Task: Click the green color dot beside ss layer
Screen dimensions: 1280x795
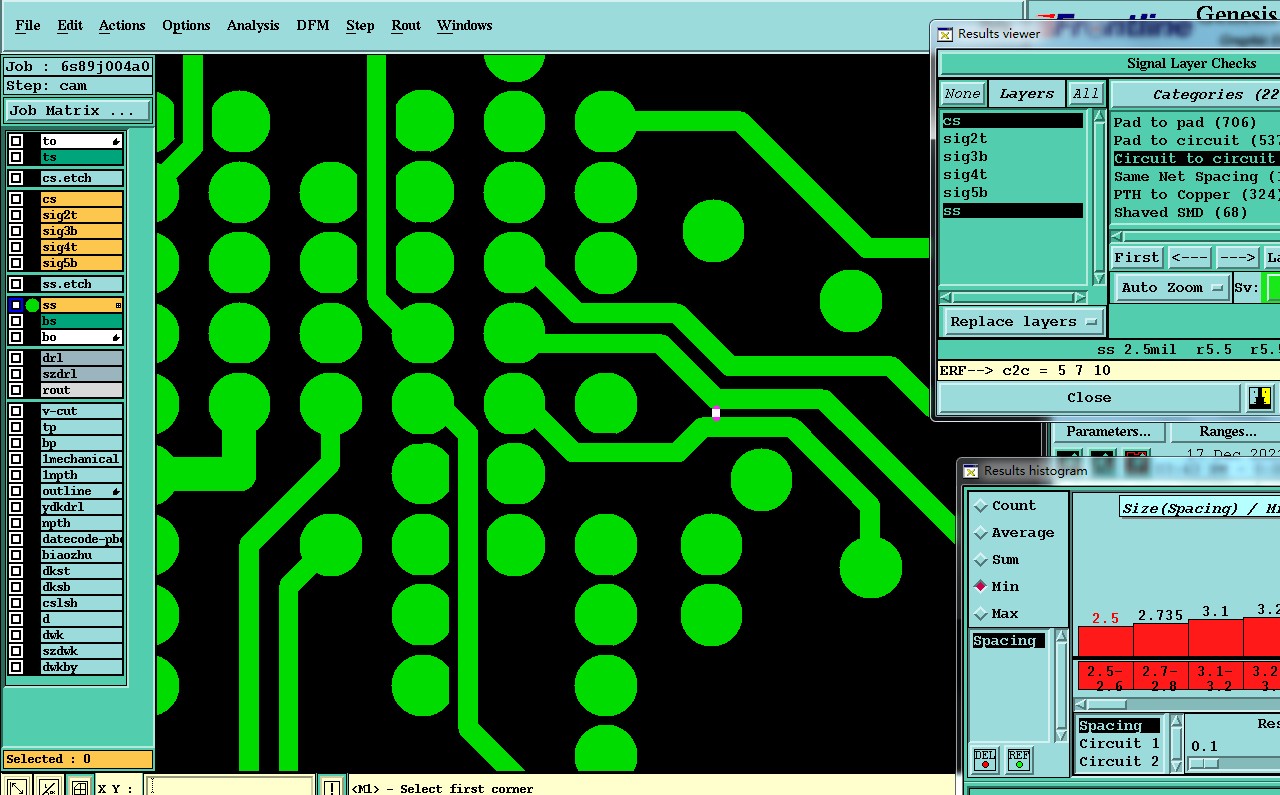Action: coord(32,305)
